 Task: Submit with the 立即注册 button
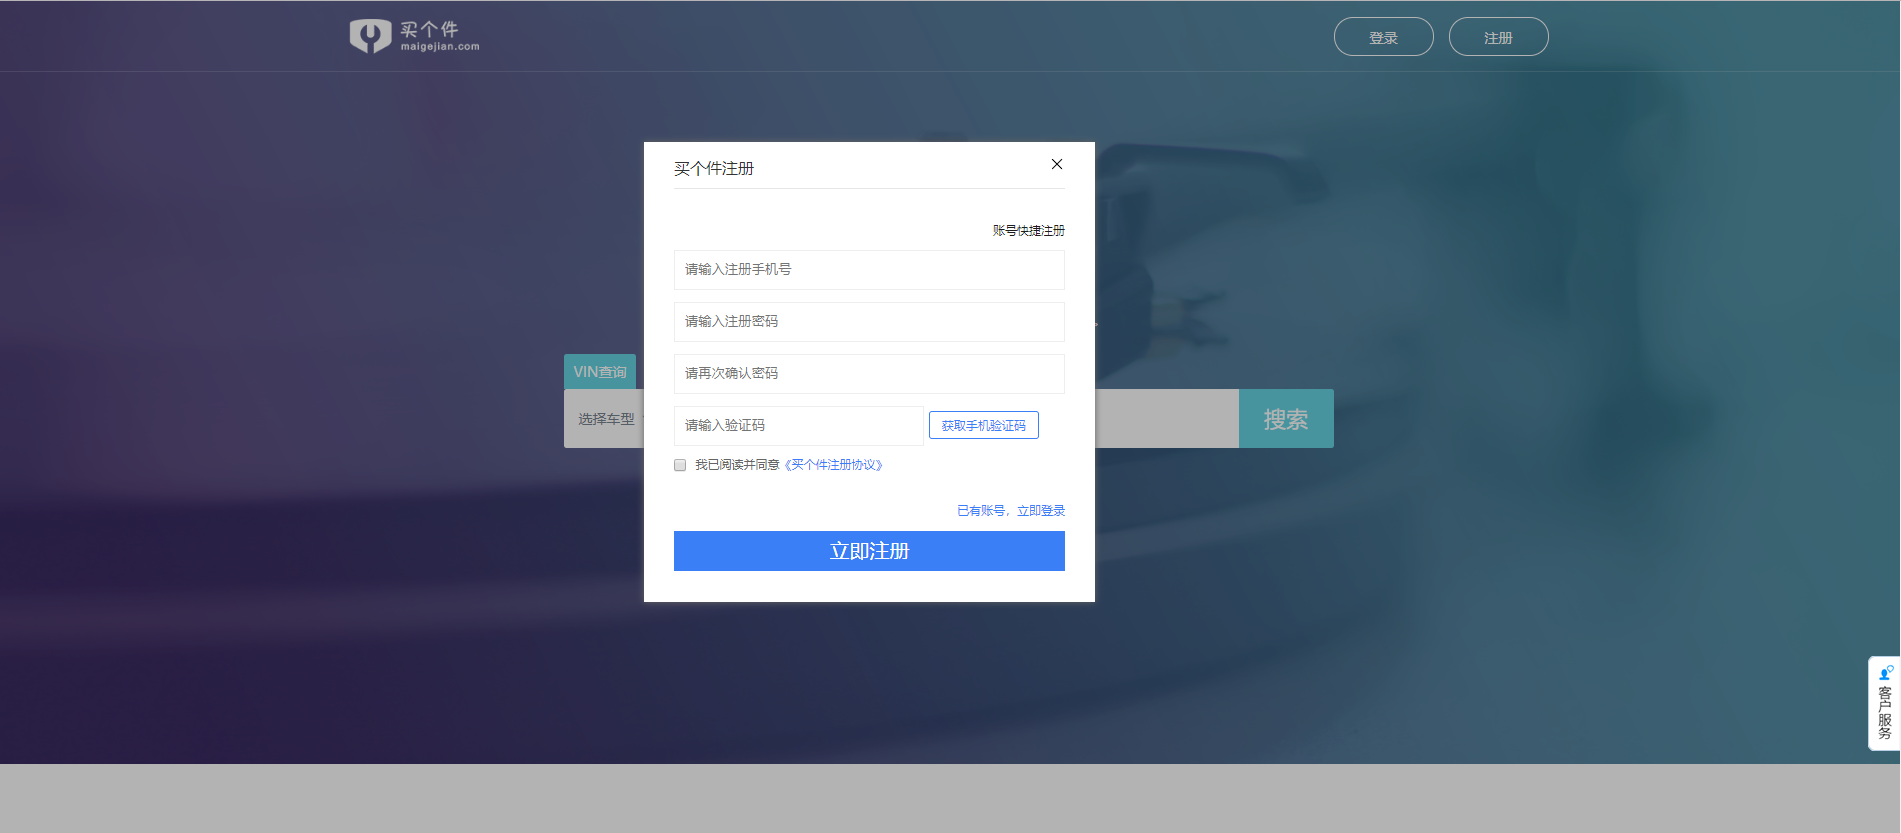868,551
